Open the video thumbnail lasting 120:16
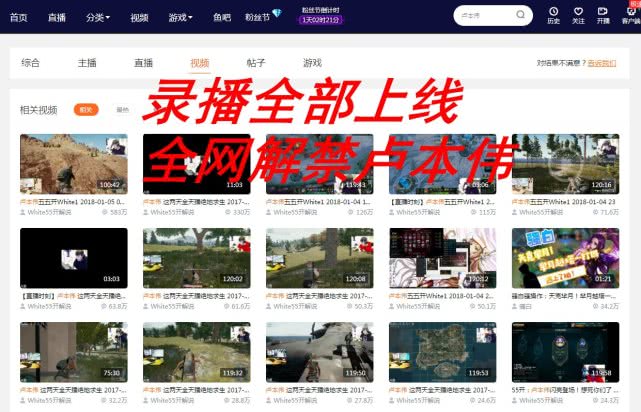The image size is (641, 412). click(x=565, y=164)
